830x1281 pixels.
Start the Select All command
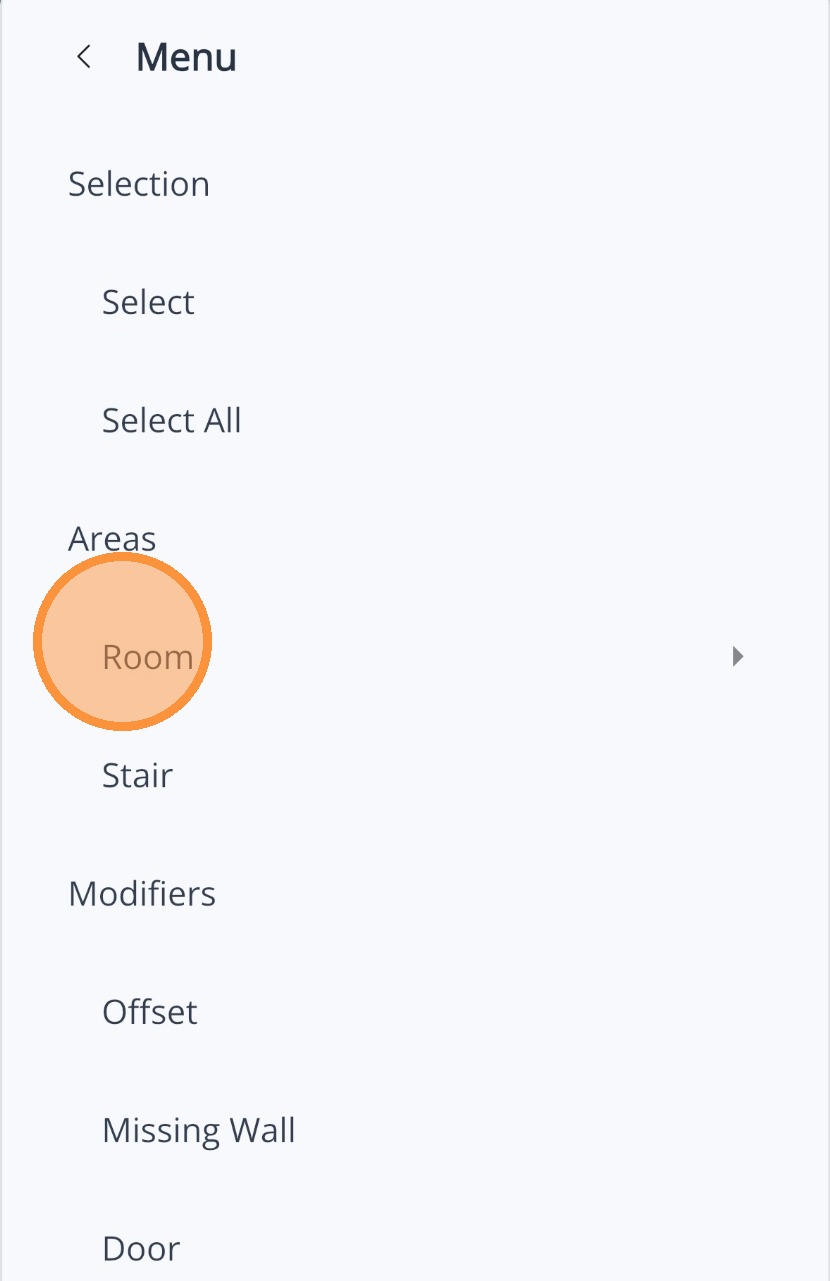172,420
